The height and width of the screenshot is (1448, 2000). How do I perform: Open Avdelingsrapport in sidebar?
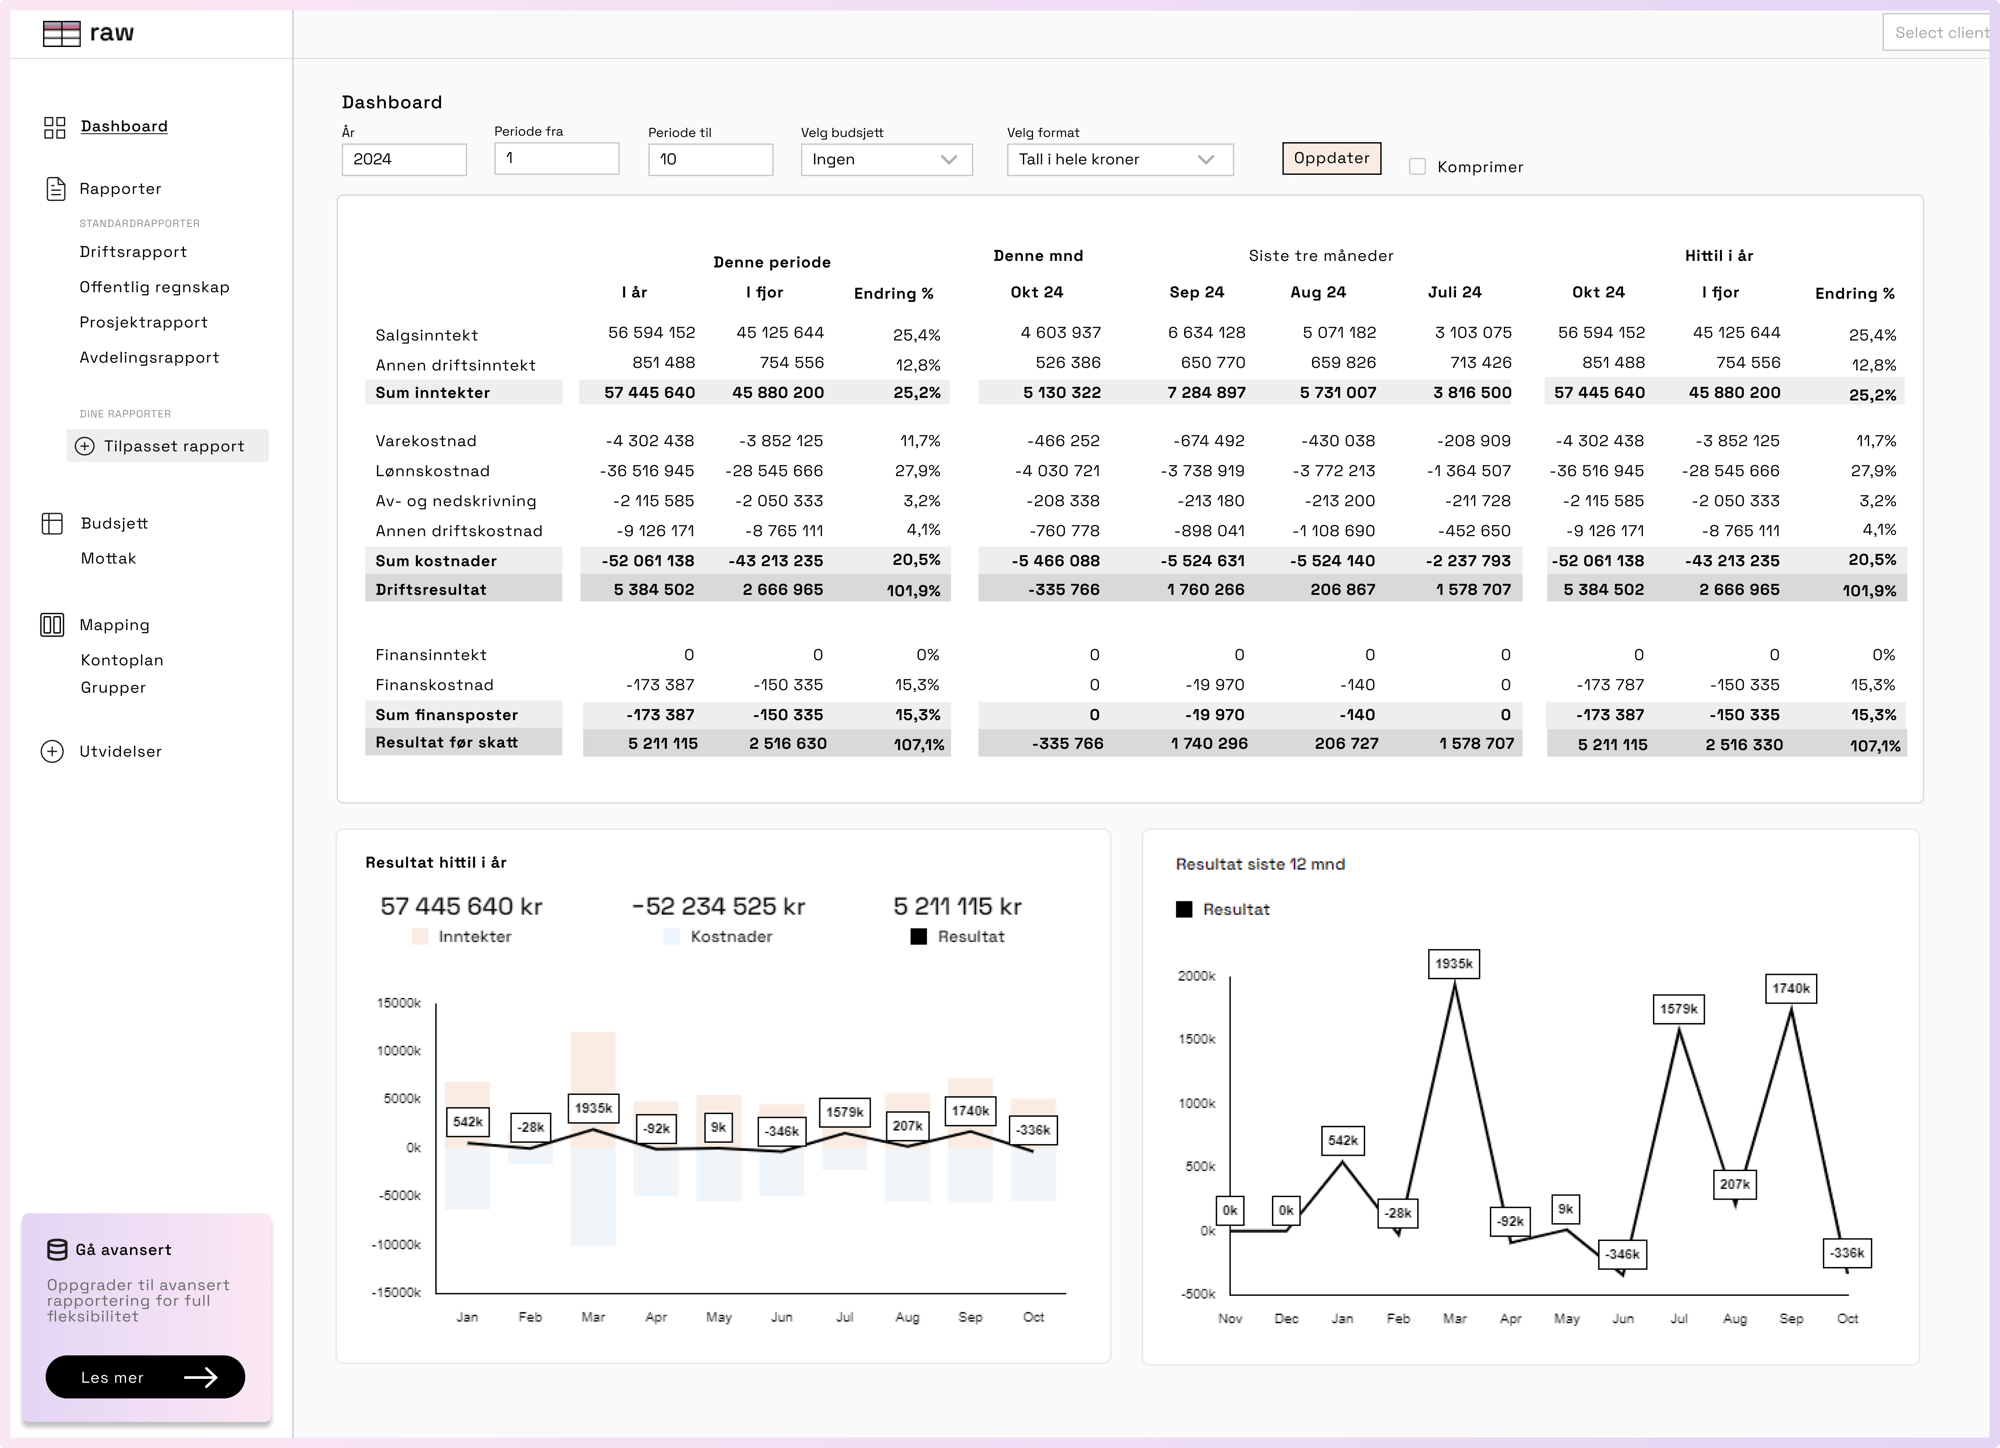coord(149,357)
